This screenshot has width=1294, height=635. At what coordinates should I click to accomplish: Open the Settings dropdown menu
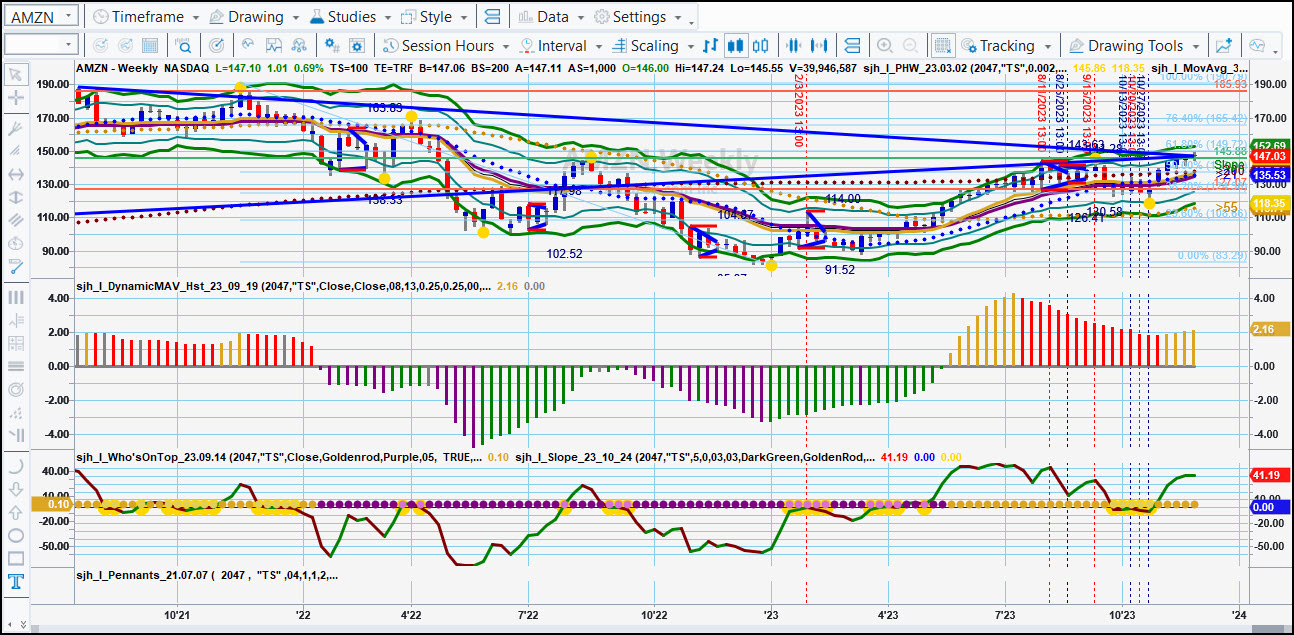(638, 17)
